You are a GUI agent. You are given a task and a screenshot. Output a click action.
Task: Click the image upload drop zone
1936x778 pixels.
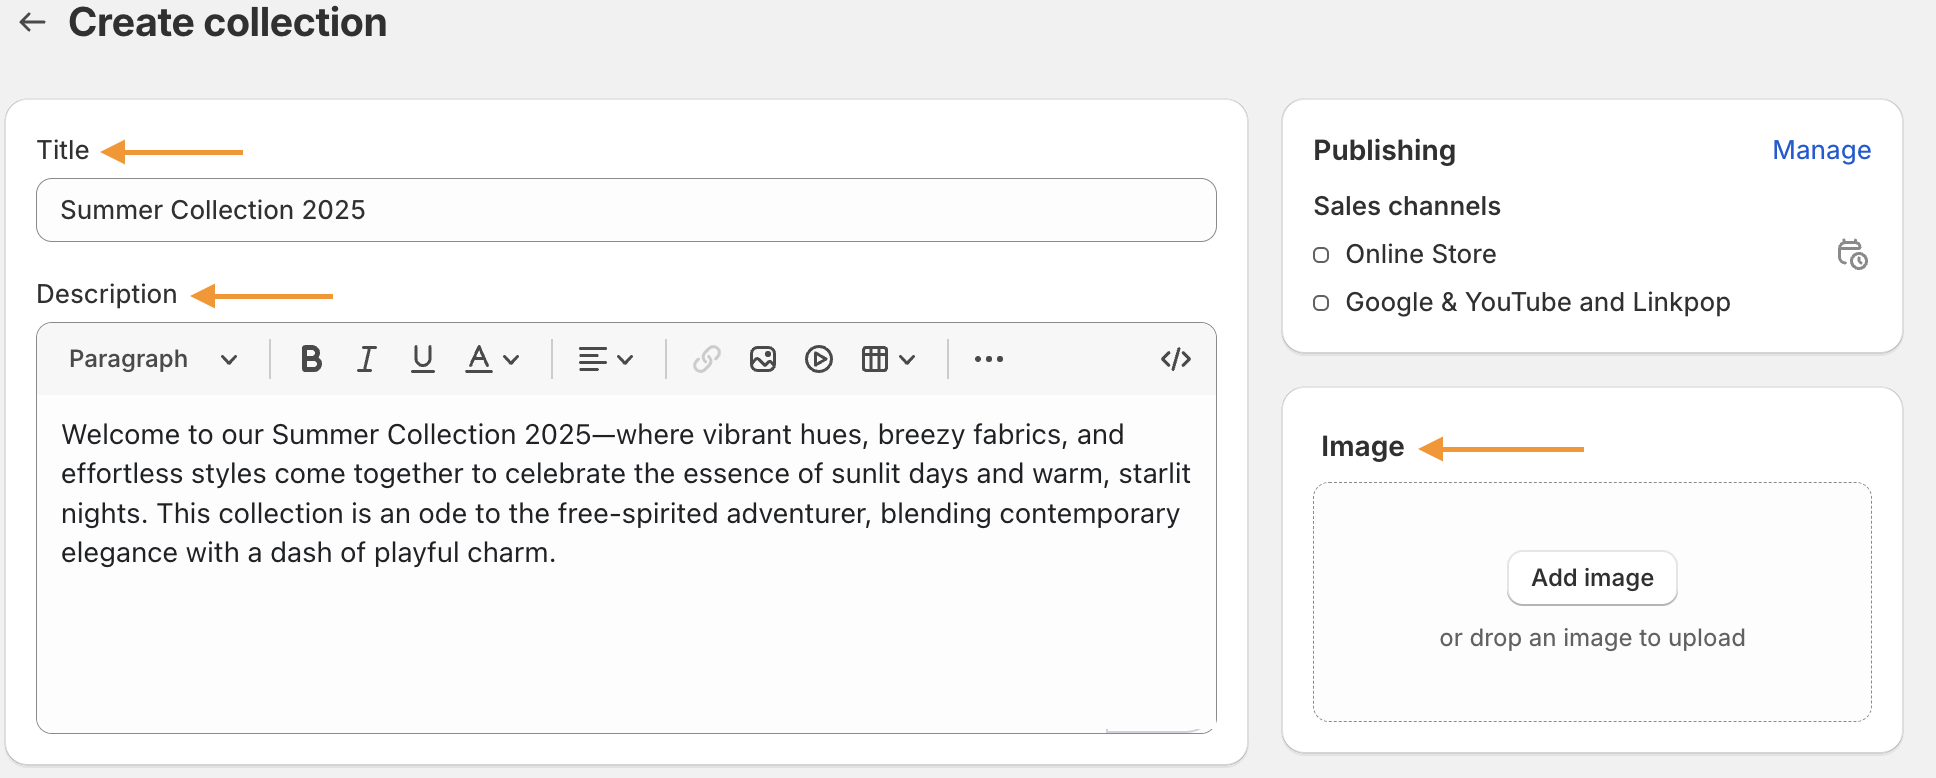pyautogui.click(x=1592, y=602)
